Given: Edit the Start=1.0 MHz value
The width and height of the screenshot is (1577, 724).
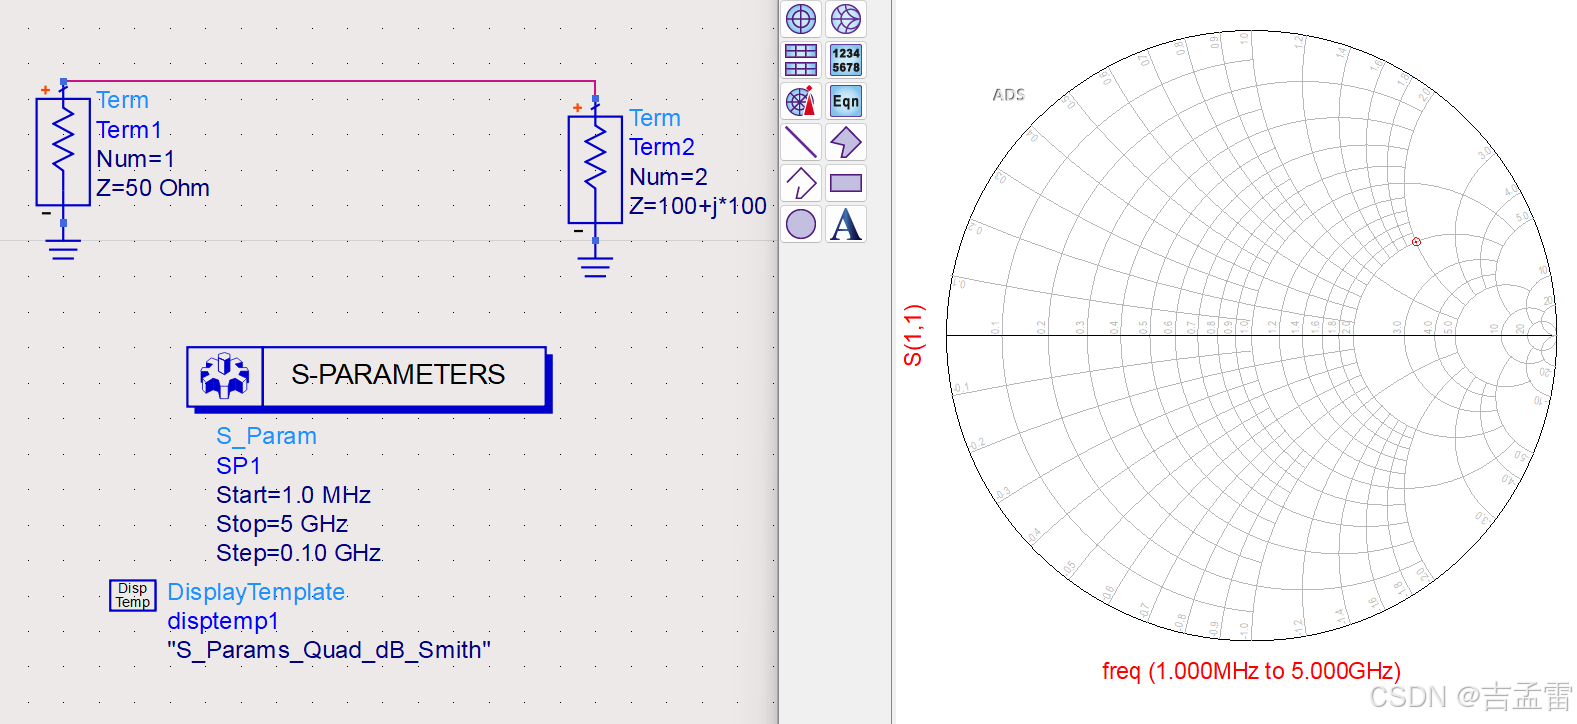Looking at the screenshot, I should point(293,495).
